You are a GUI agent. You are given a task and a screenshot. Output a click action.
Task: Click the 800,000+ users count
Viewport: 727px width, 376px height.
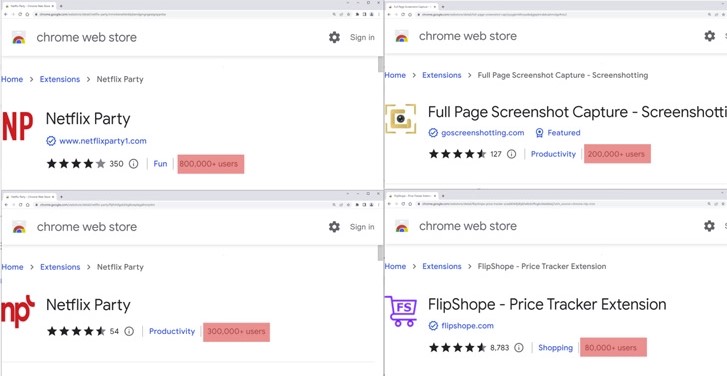[210, 164]
